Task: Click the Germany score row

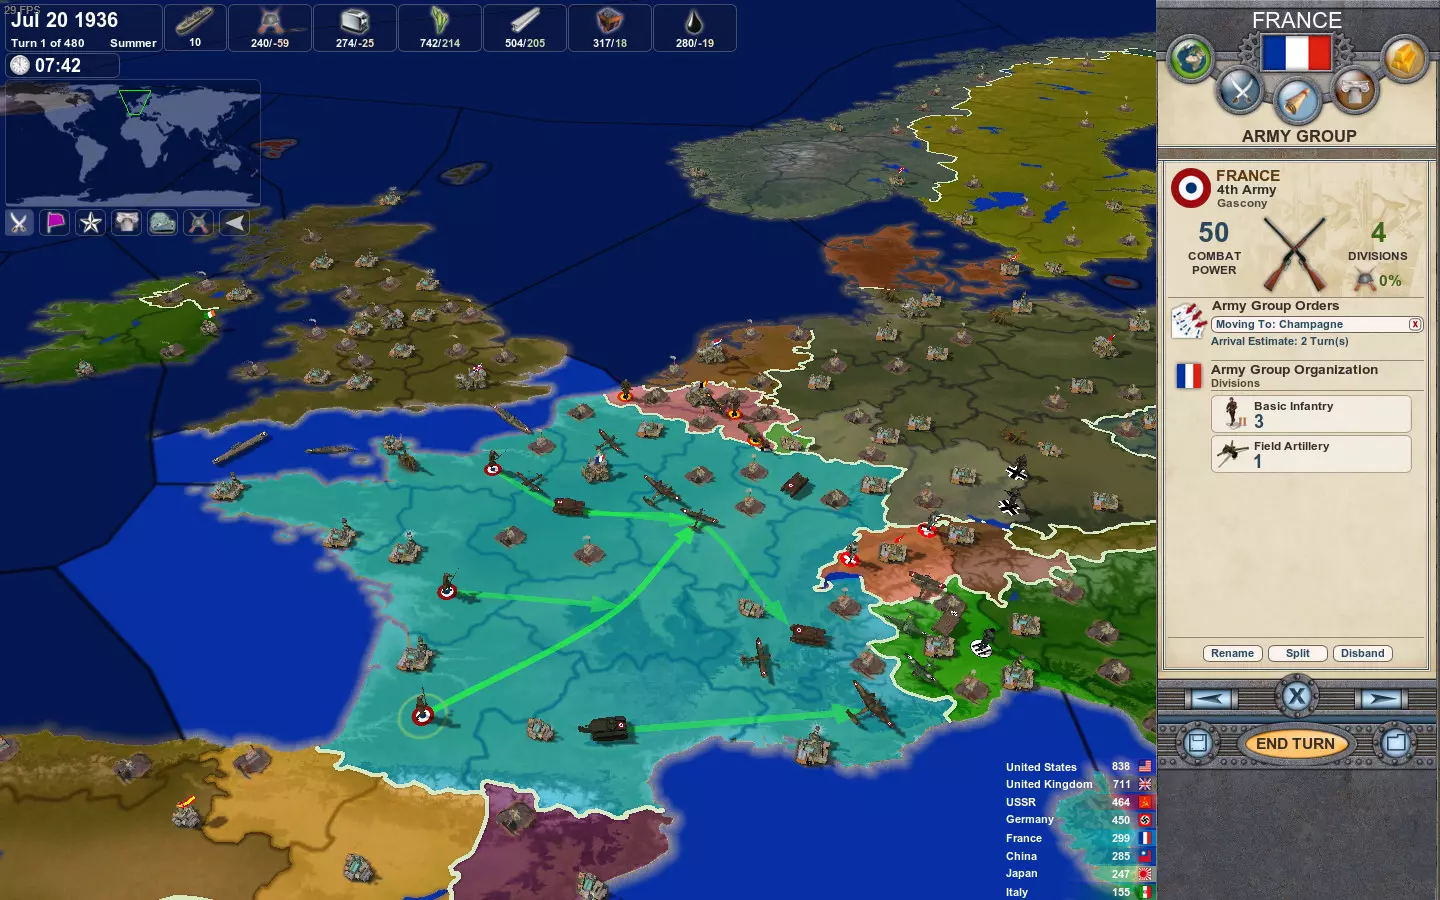Action: tap(1078, 820)
